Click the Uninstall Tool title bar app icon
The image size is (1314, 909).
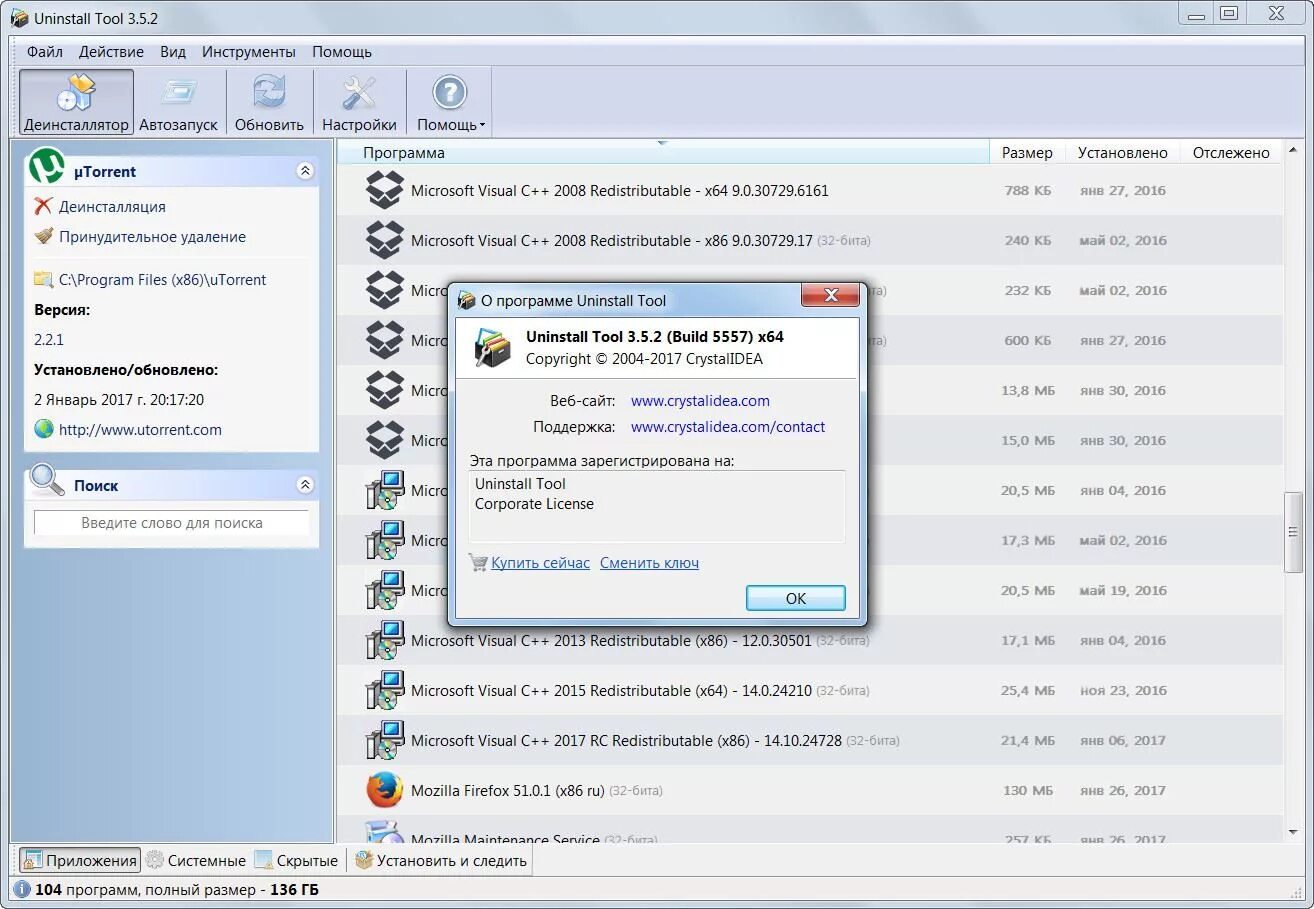point(19,18)
